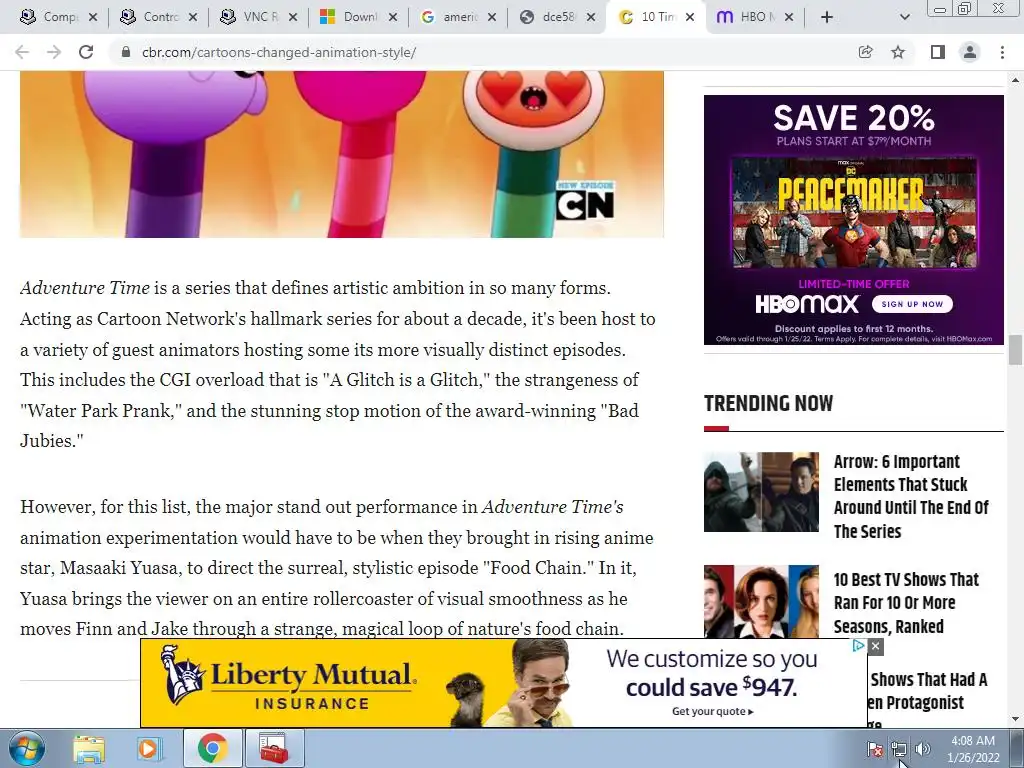Open Action Center flag tray icon
Screen dimensions: 1024x768
click(x=875, y=749)
